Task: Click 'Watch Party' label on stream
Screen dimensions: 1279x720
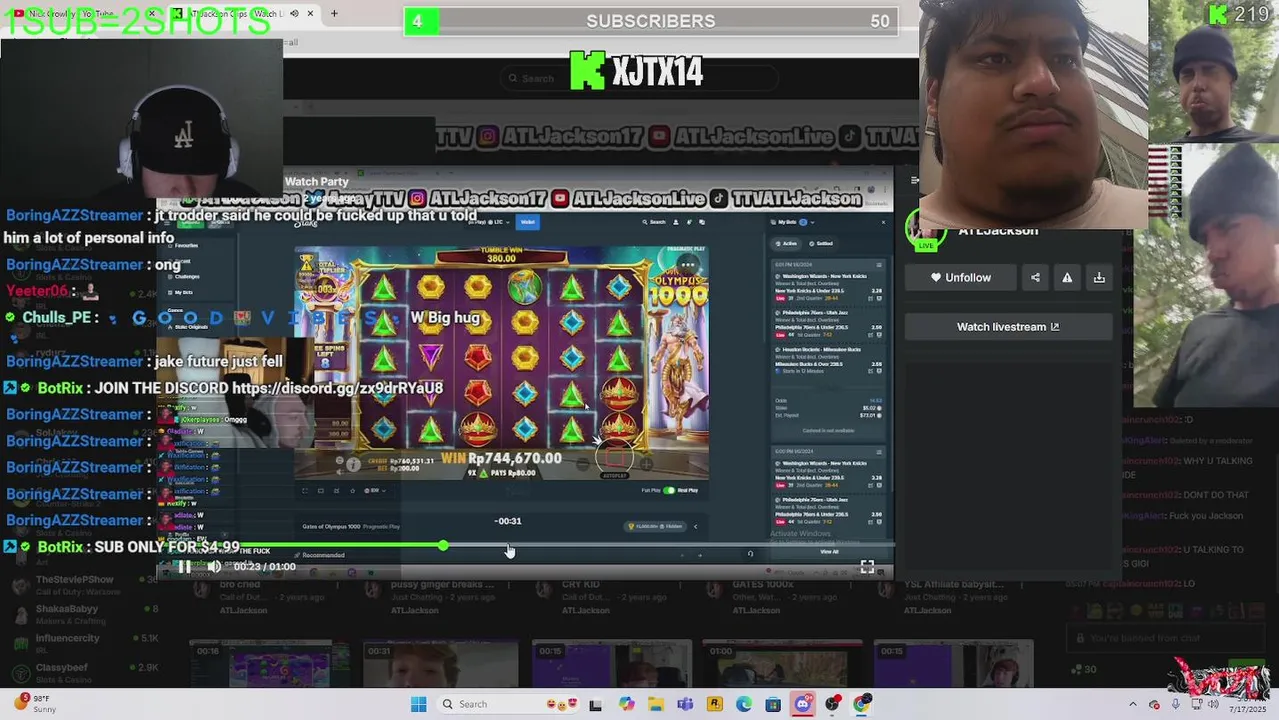Action: pyautogui.click(x=317, y=181)
